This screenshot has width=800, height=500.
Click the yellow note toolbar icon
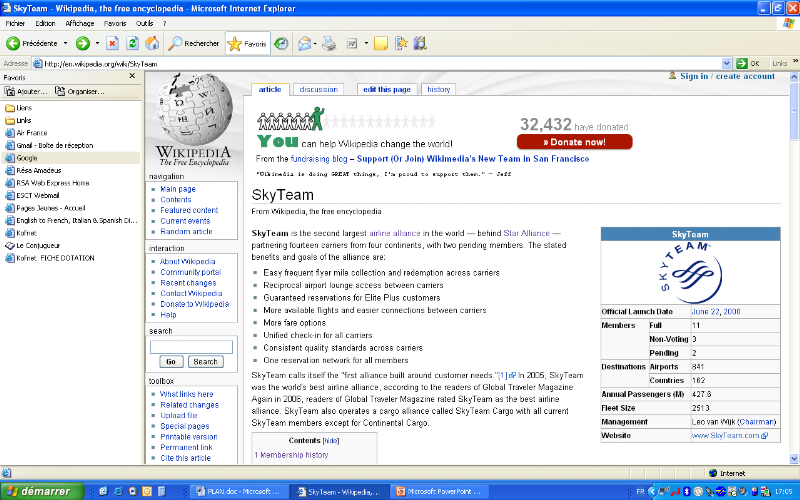381,43
